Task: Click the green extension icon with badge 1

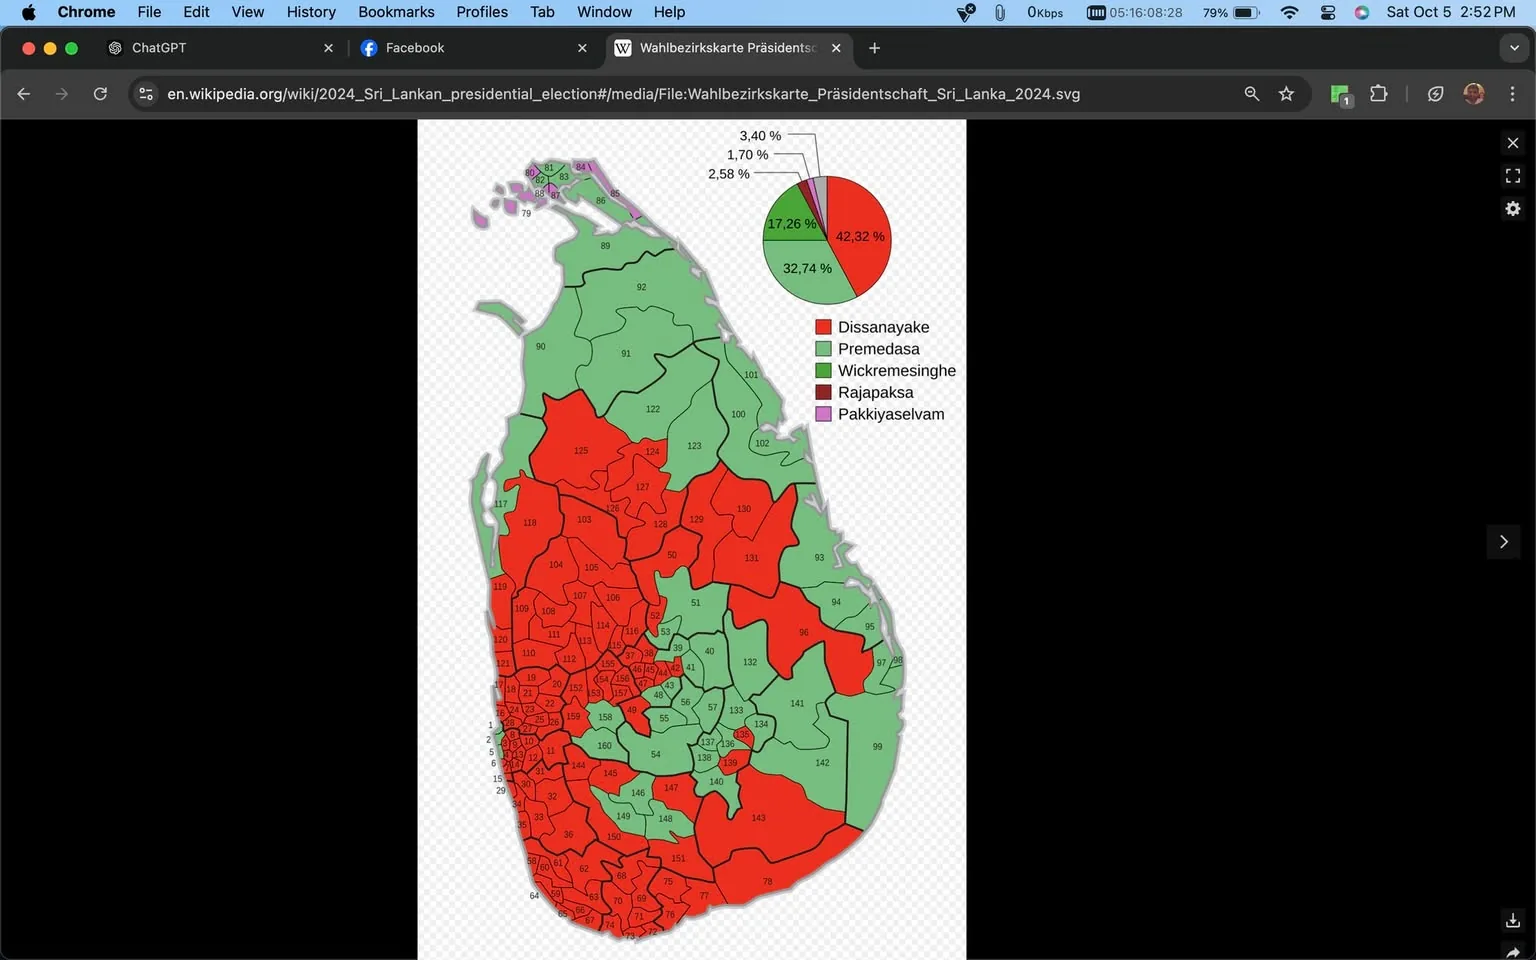Action: point(1339,93)
